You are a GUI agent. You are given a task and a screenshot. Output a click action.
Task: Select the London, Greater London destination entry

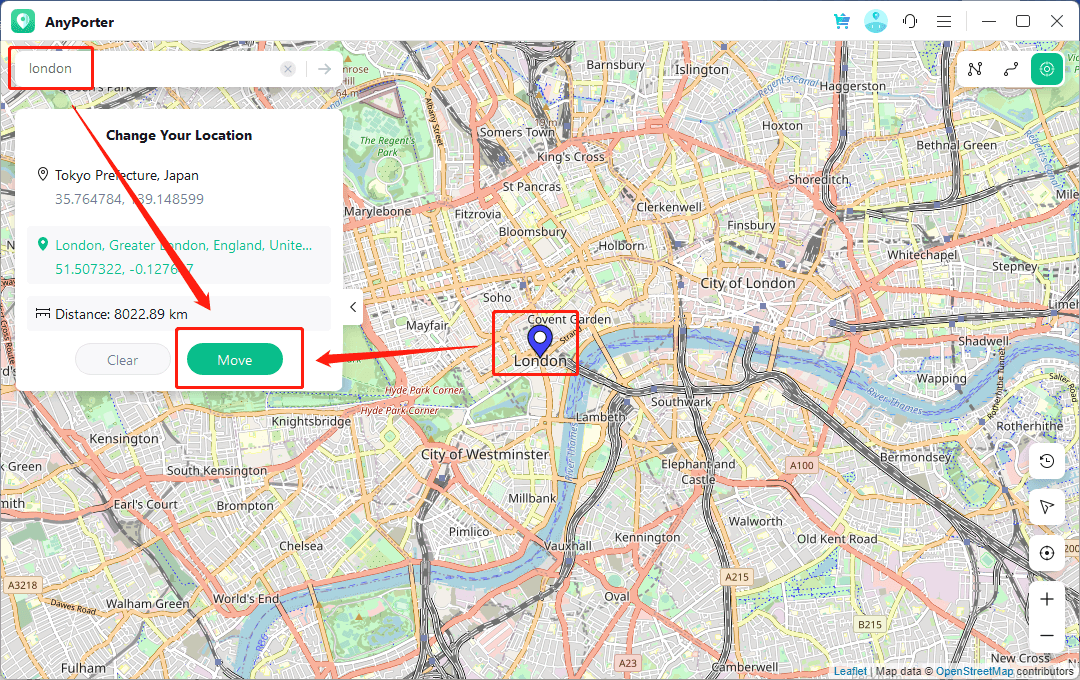(x=179, y=256)
